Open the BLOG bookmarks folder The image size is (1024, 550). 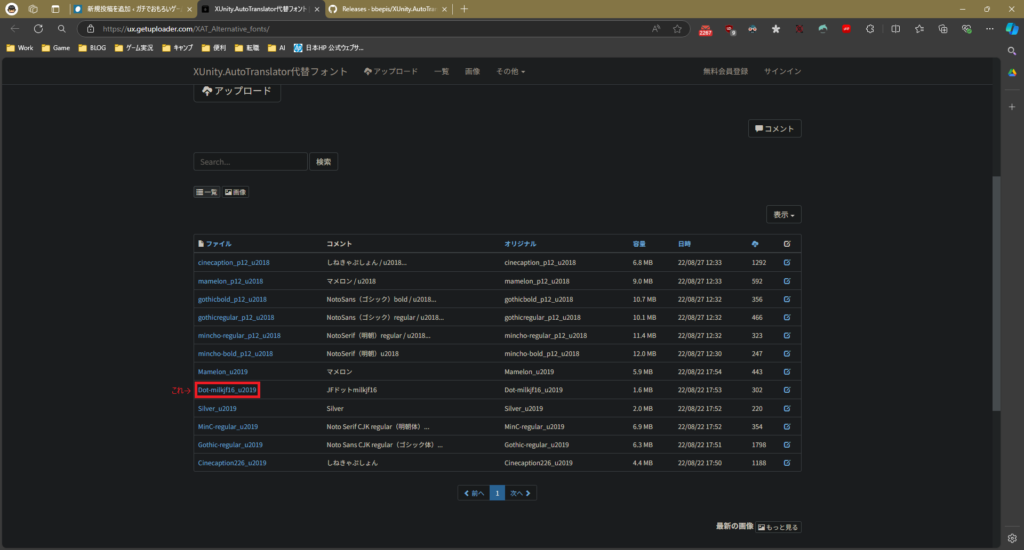point(92,48)
